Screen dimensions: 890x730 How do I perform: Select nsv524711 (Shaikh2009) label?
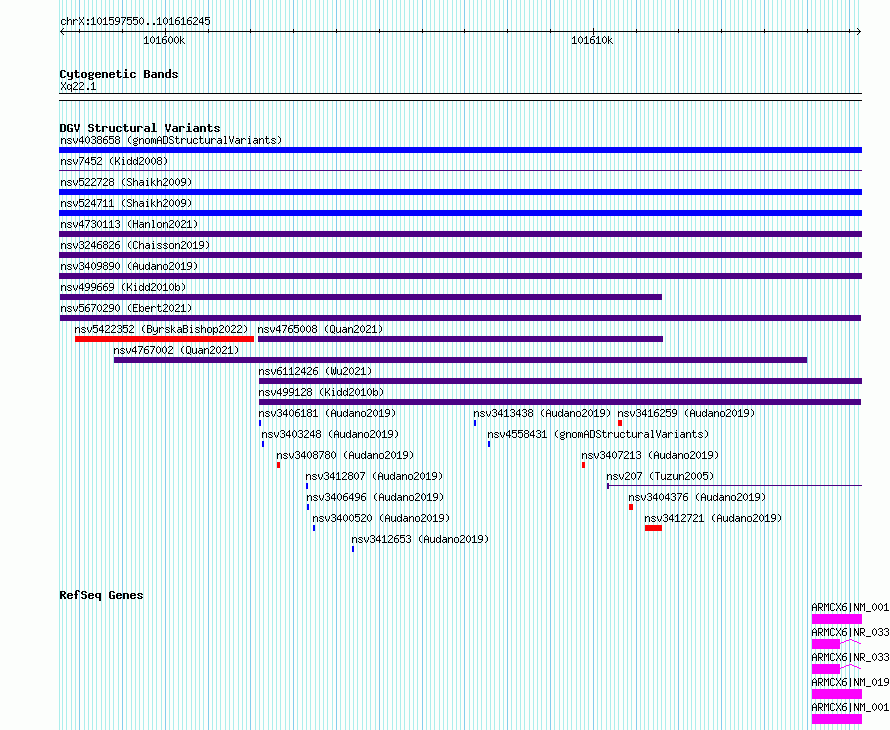[x=126, y=203]
